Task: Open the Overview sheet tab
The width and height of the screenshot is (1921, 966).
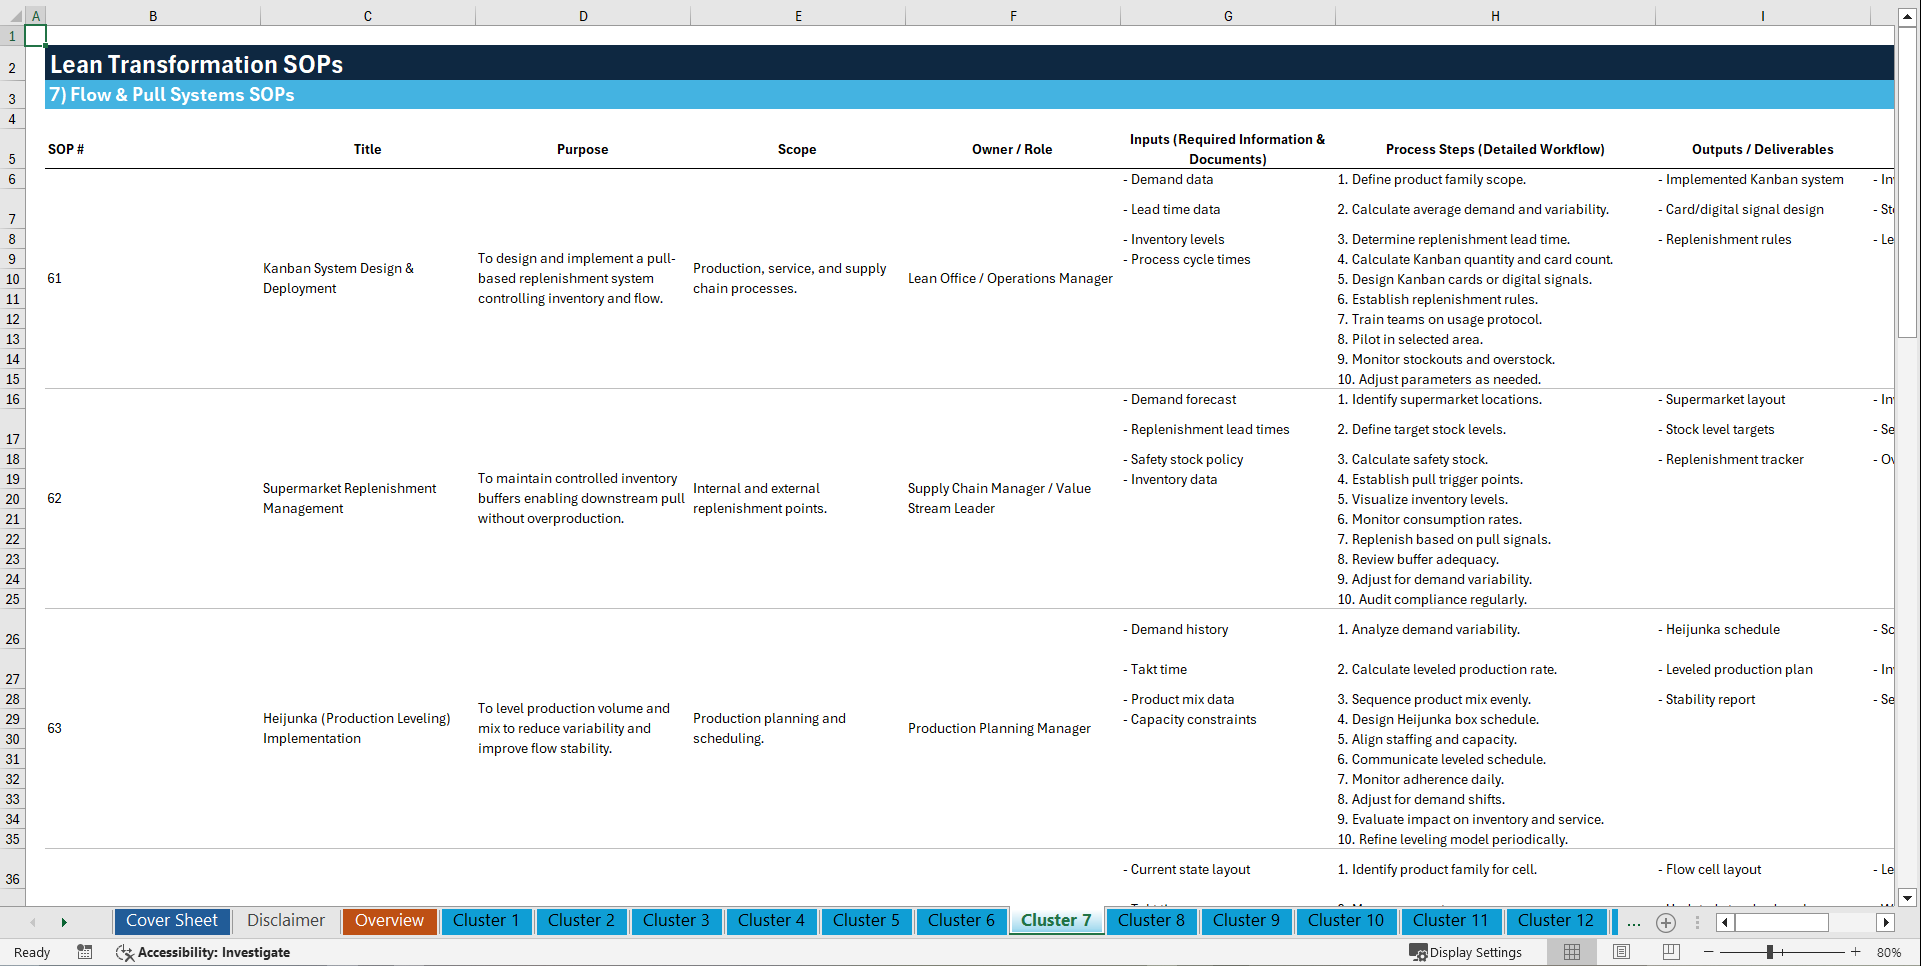Action: 389,921
